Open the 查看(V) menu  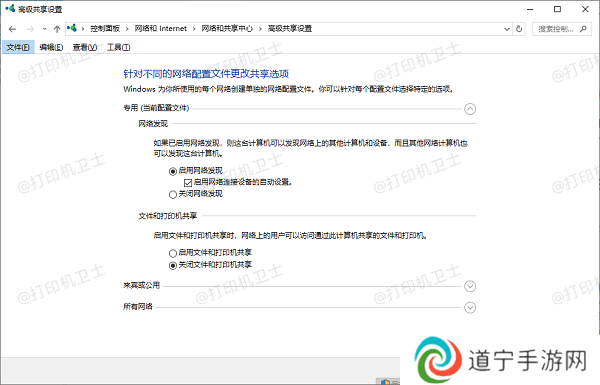pyautogui.click(x=85, y=47)
